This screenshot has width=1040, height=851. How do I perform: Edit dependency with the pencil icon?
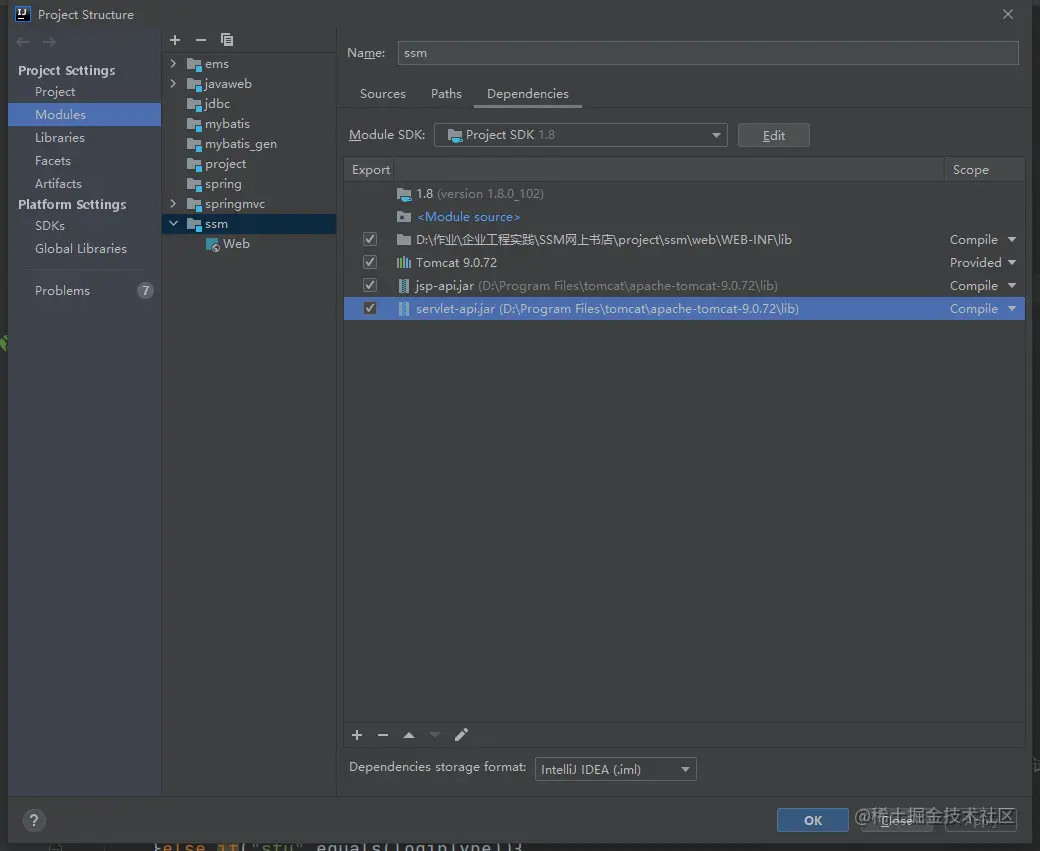461,735
